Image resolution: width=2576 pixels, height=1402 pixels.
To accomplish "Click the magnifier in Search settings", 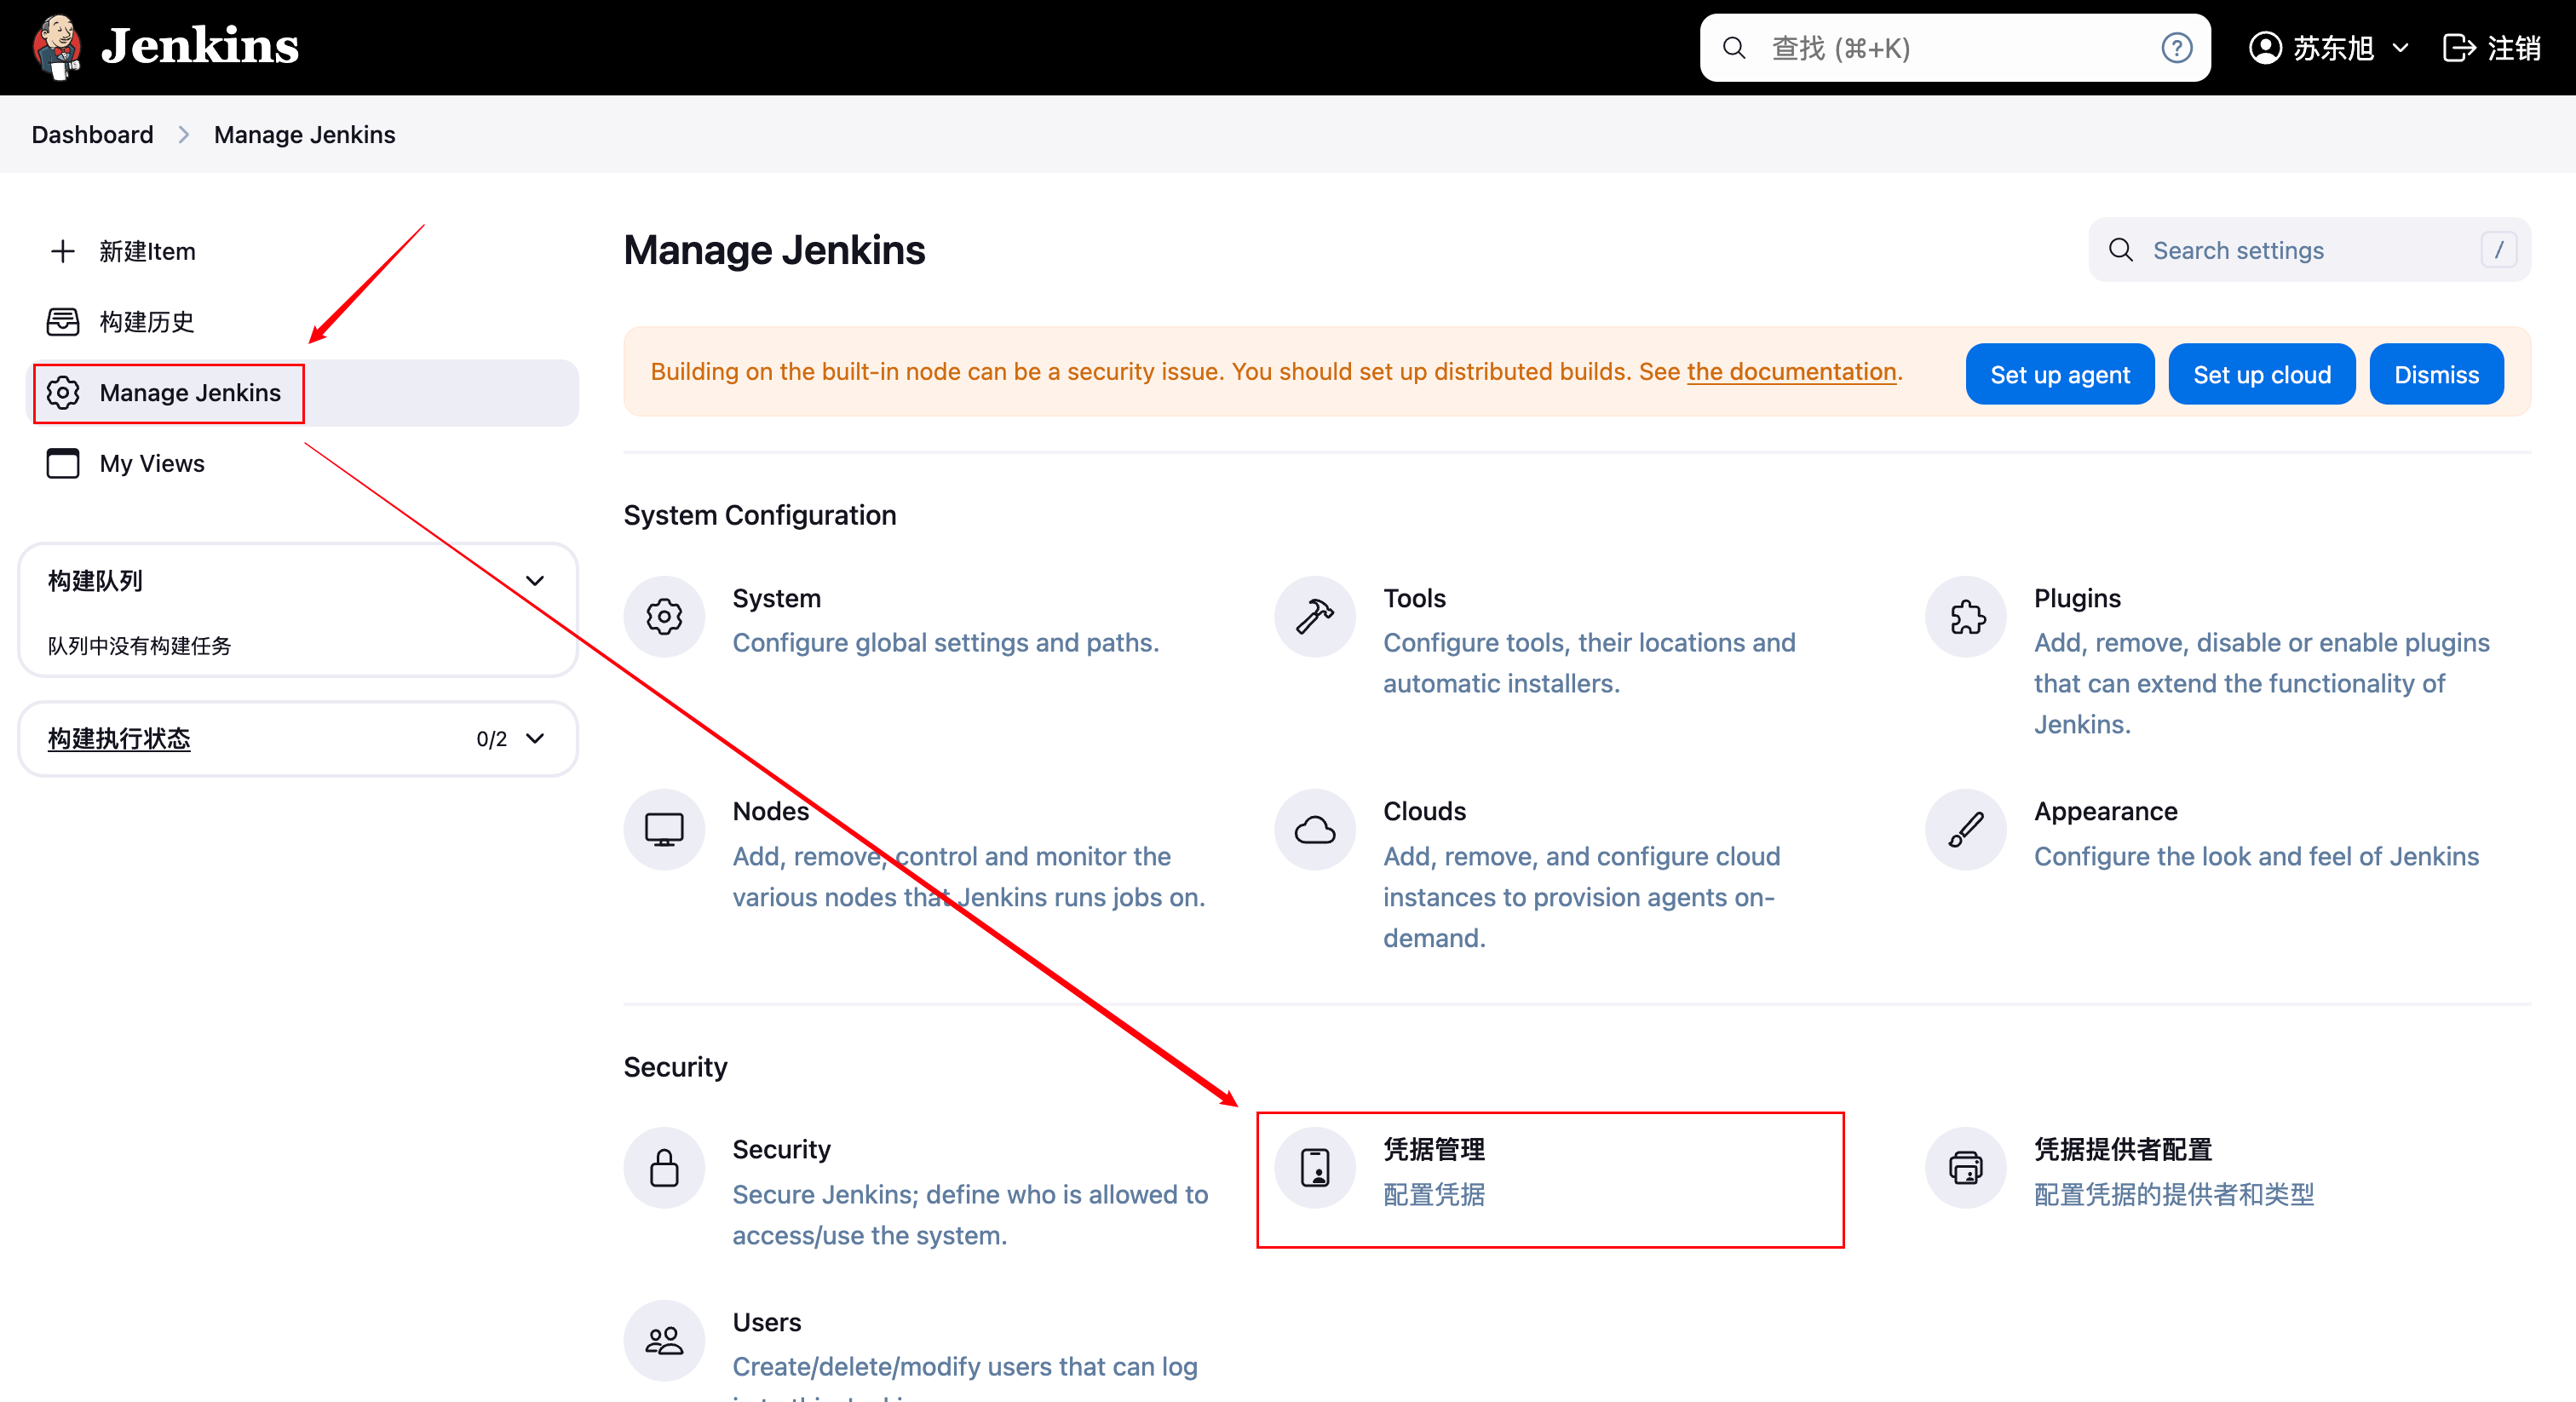I will [2120, 250].
